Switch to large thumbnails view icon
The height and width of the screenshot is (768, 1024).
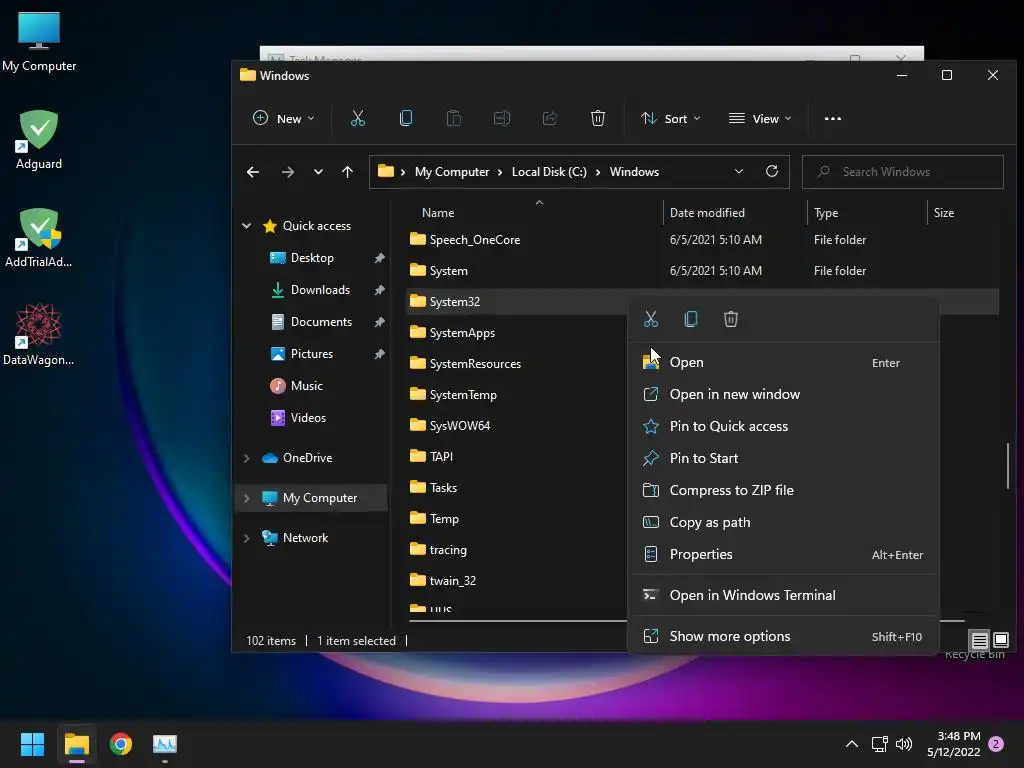(x=1000, y=640)
